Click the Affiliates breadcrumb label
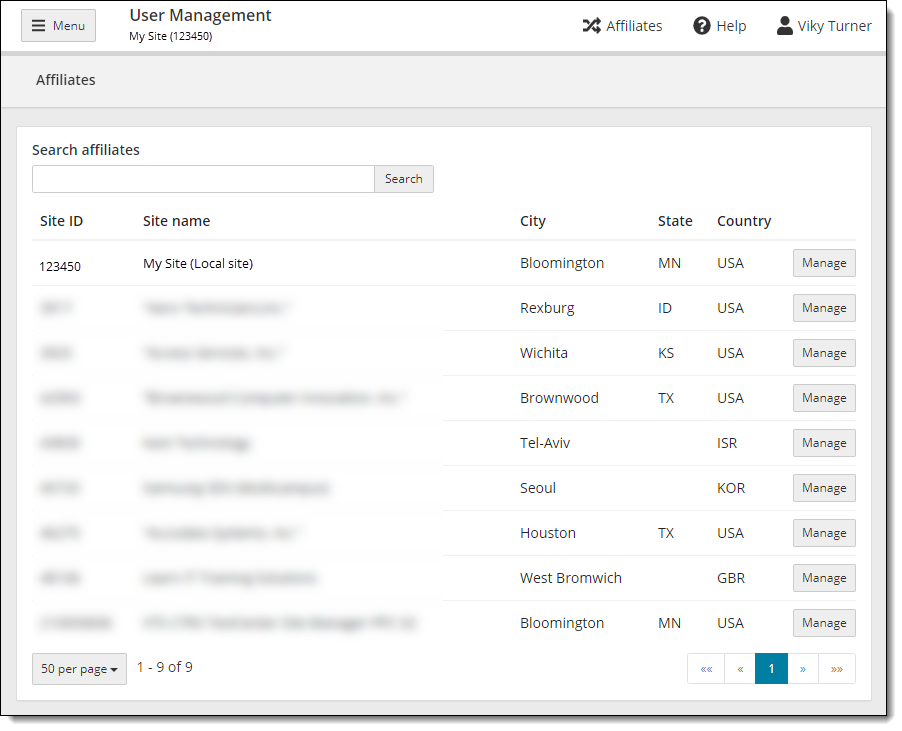 (65, 80)
